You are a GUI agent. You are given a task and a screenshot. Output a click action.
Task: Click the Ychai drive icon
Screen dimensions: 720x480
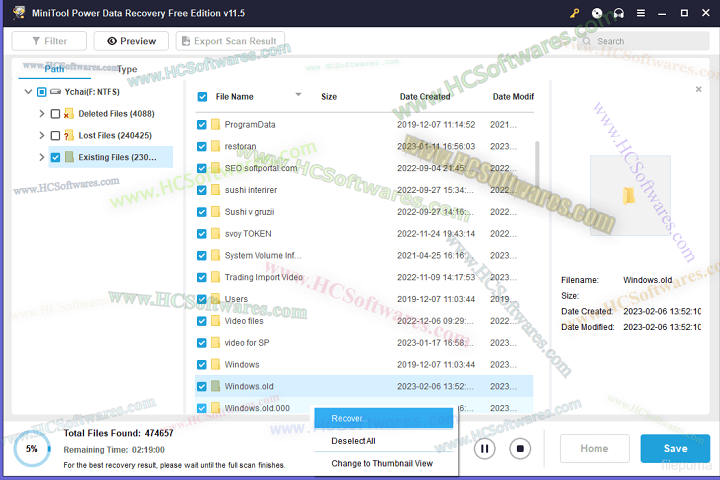(x=56, y=92)
